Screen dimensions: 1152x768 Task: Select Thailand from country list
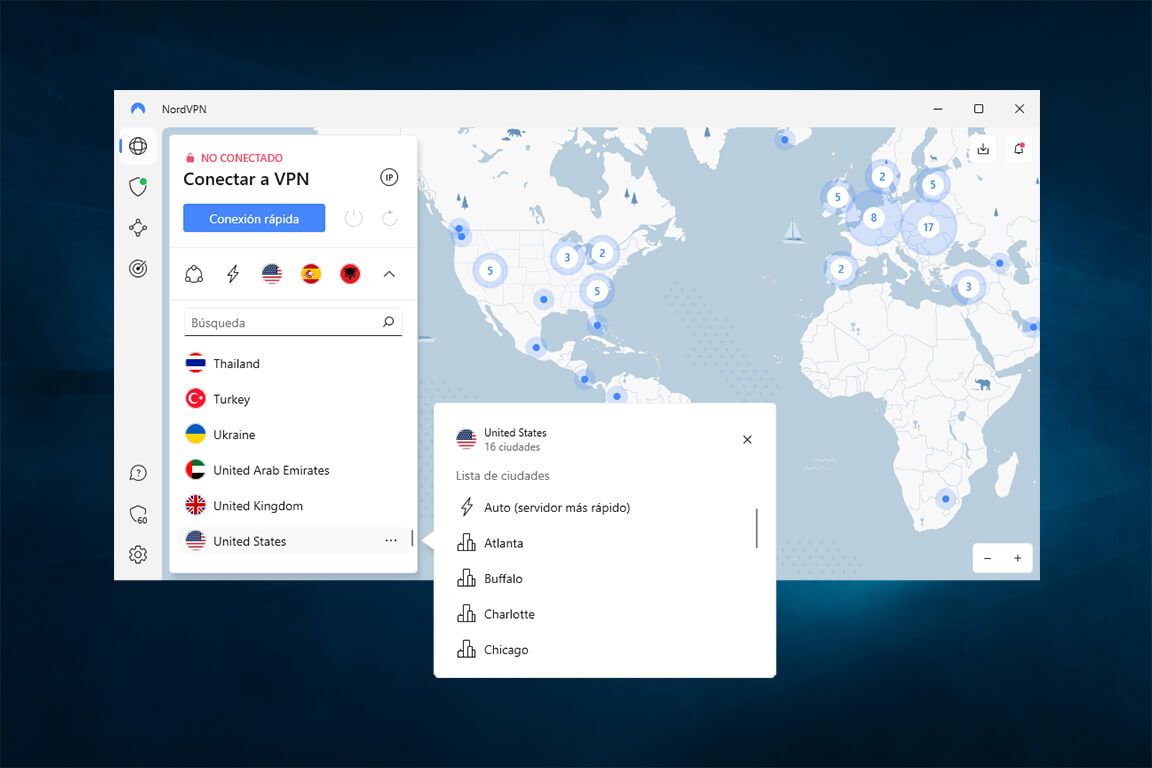click(x=293, y=363)
